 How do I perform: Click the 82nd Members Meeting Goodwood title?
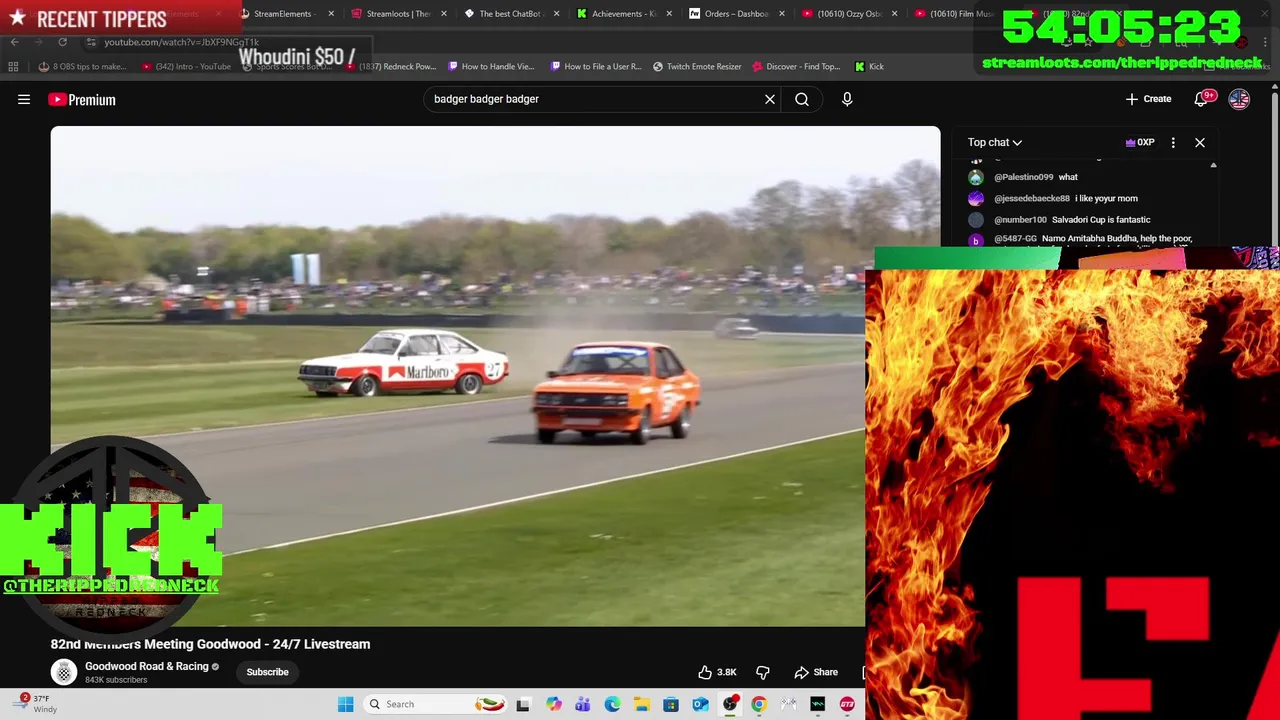coord(210,644)
